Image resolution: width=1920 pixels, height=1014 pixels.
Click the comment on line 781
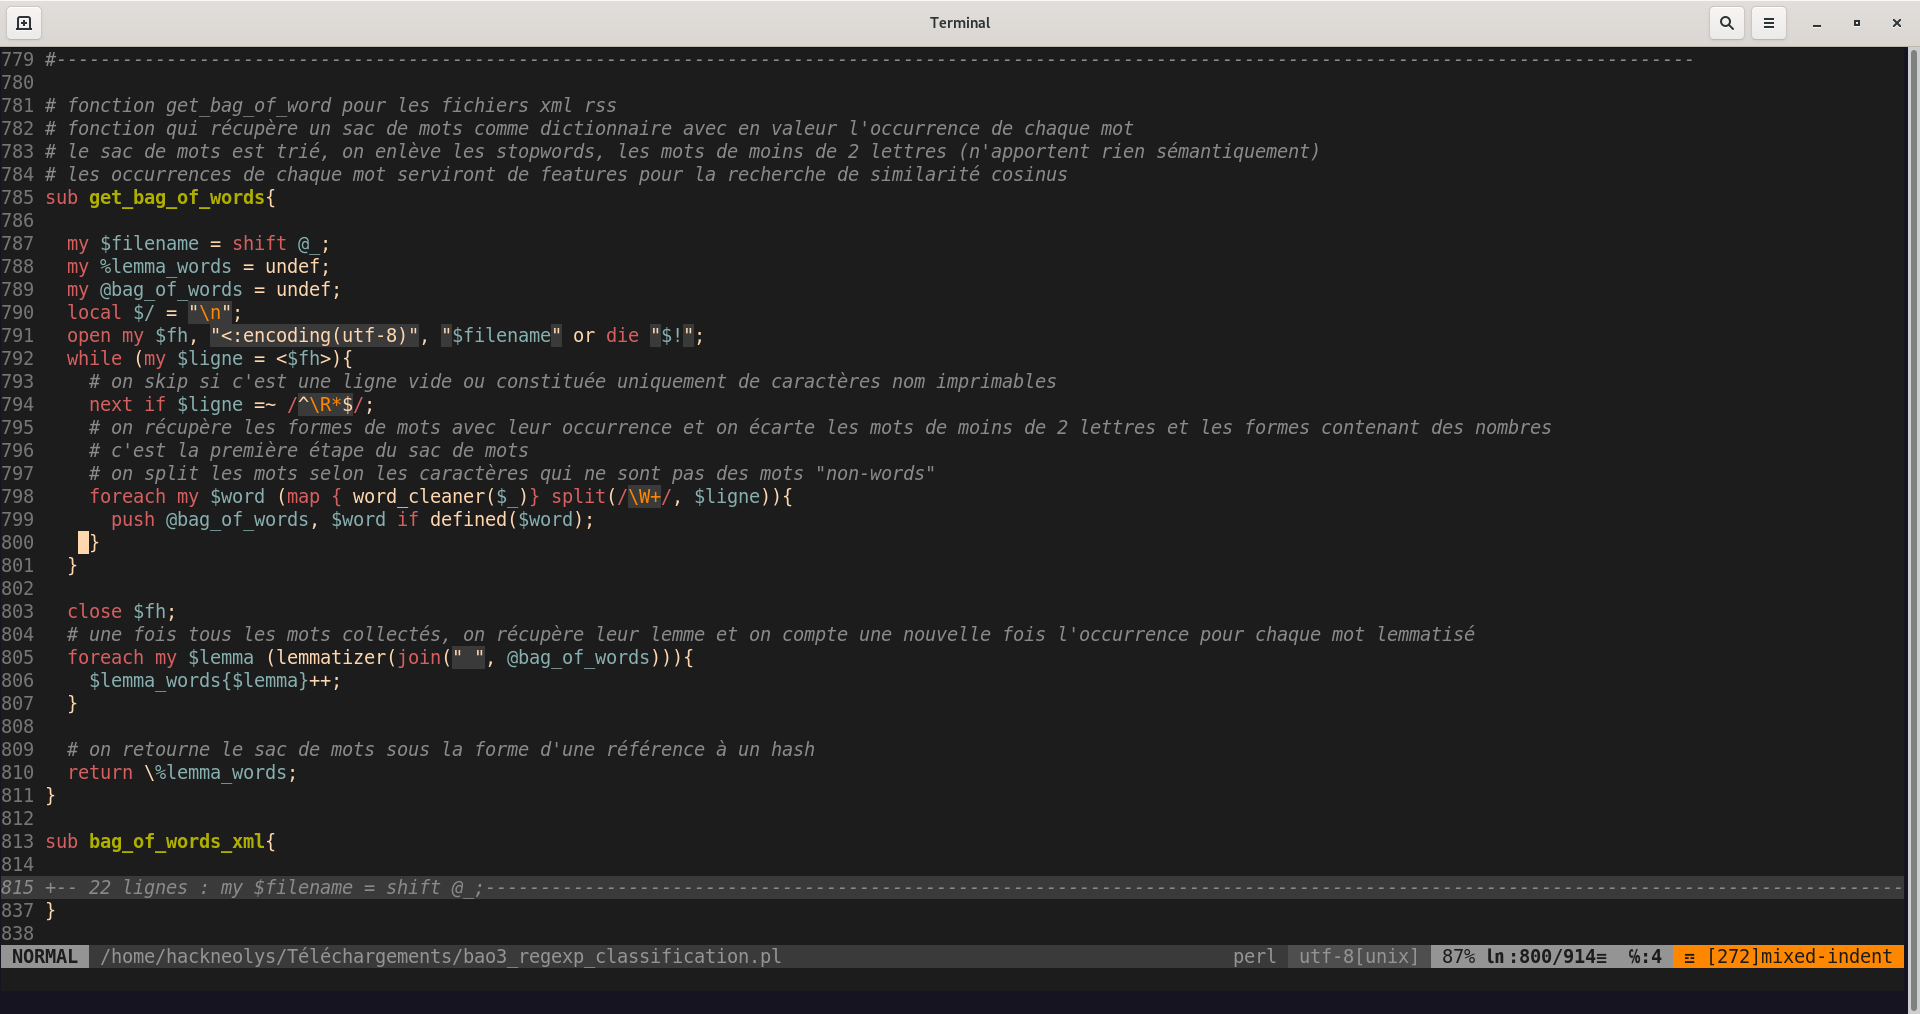[x=331, y=105]
